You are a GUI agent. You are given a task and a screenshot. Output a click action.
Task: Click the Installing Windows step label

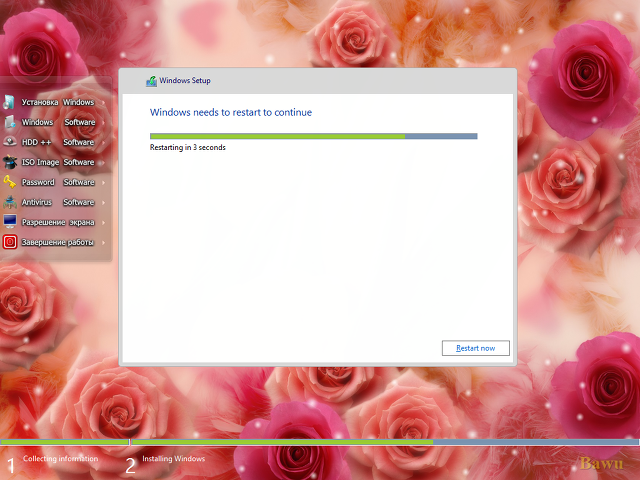click(173, 459)
